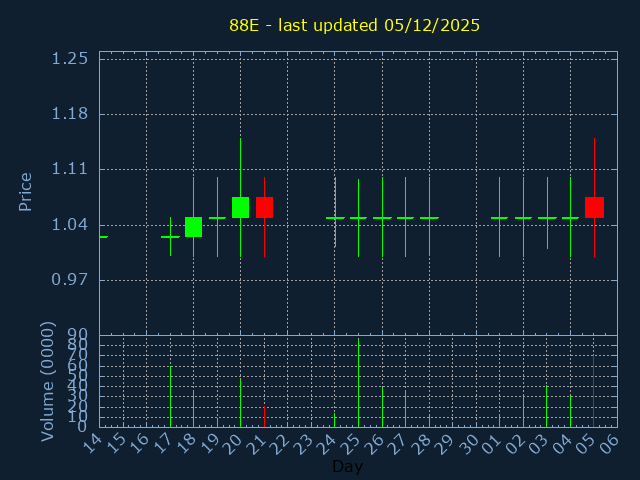This screenshot has height=480, width=640.
Task: Click the green volume bar on day 02
Action: [523, 412]
